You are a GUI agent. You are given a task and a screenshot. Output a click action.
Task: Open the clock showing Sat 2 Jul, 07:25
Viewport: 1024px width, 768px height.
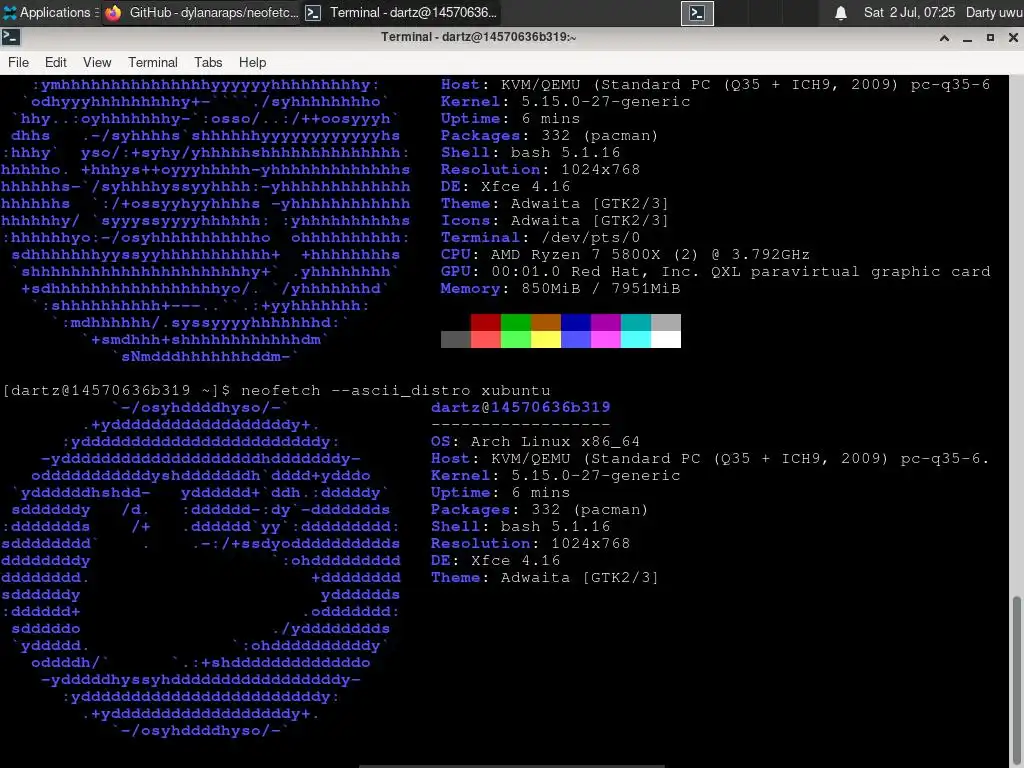coord(909,12)
